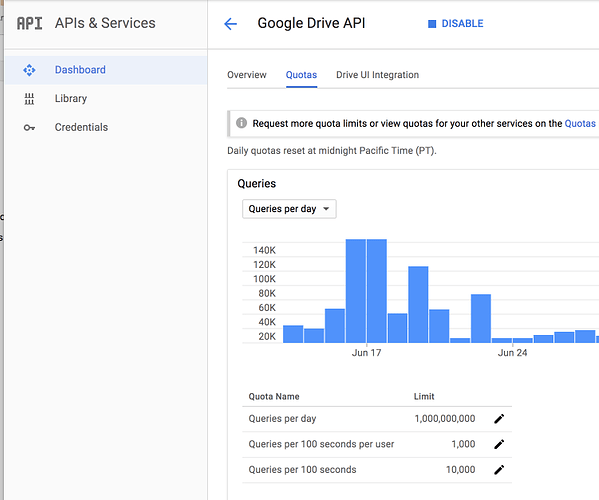The image size is (599, 500).
Task: Click the Credentials key icon
Action: pos(29,128)
